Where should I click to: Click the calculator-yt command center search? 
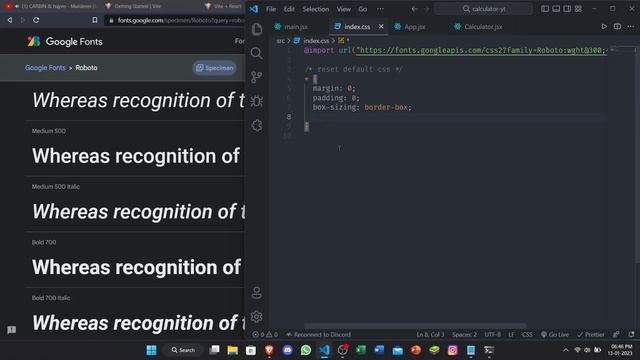click(484, 9)
